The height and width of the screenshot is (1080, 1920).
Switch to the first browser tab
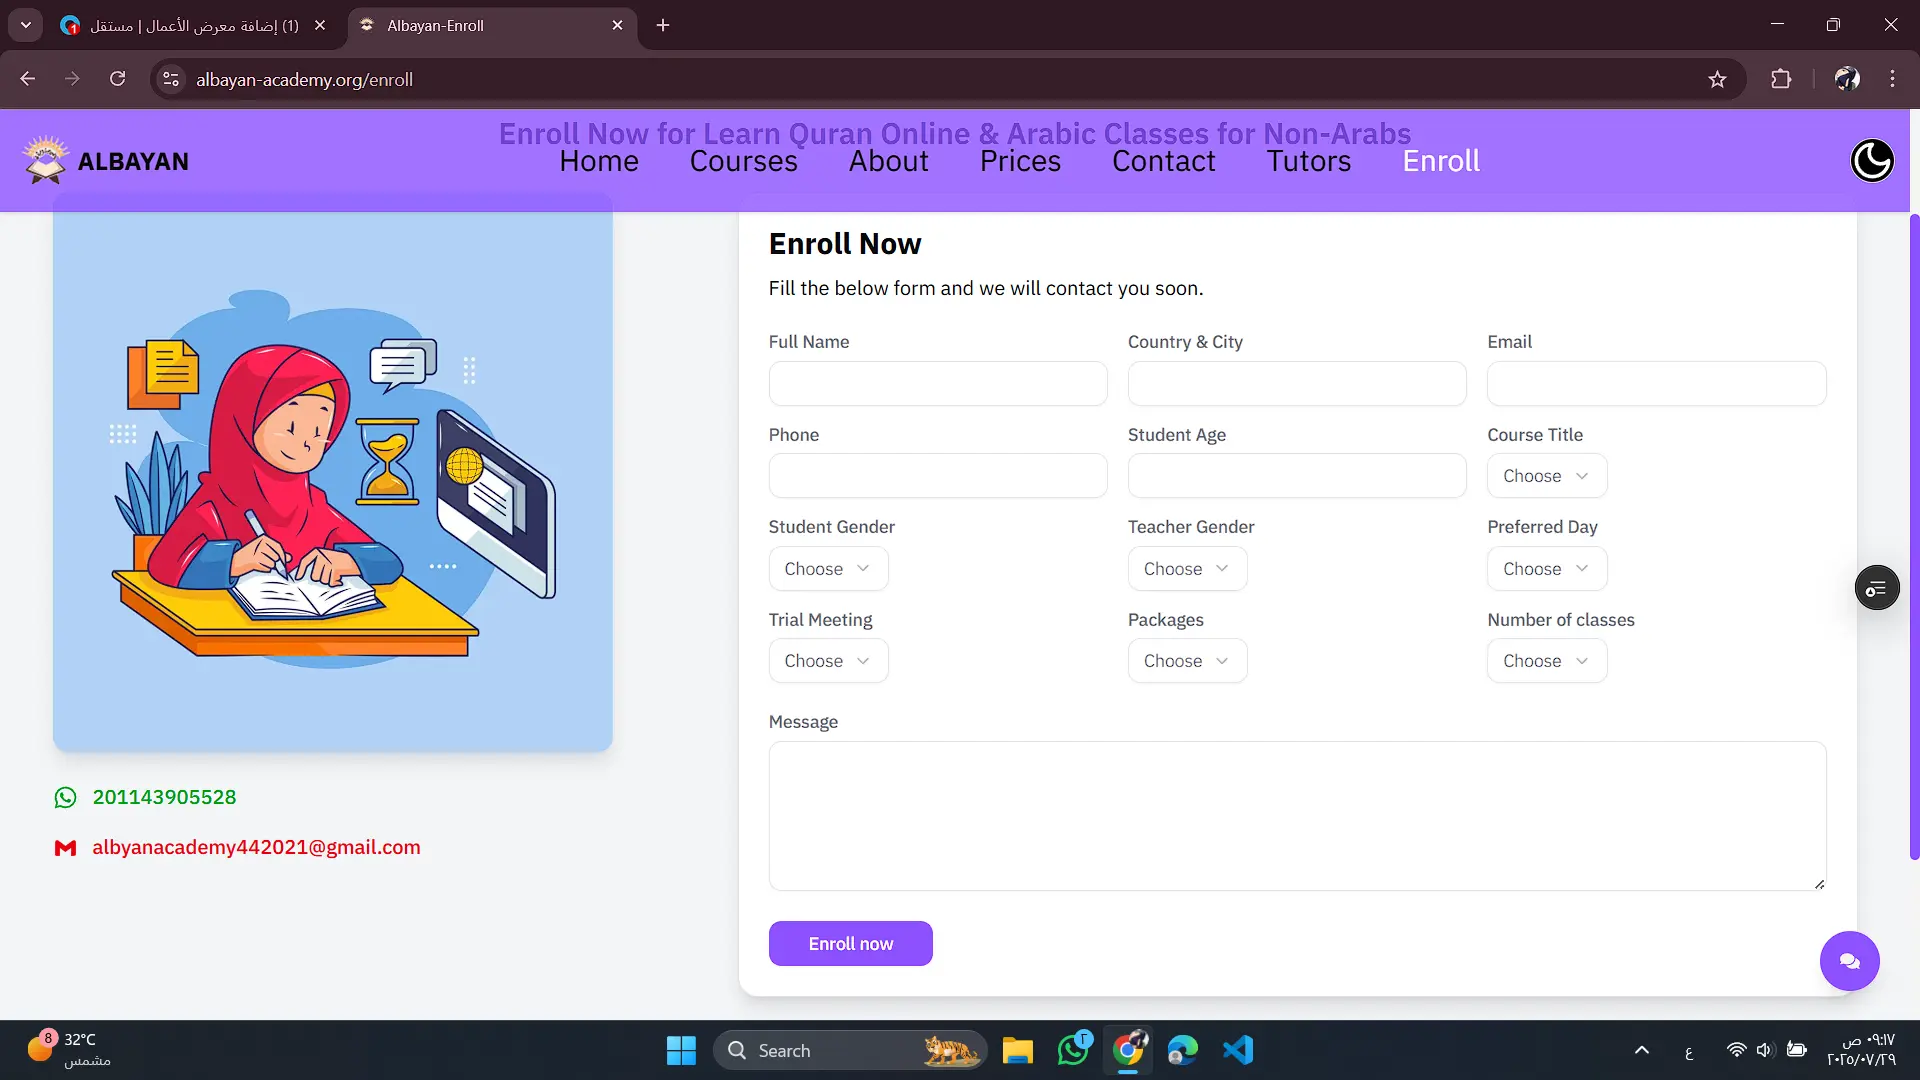(190, 26)
